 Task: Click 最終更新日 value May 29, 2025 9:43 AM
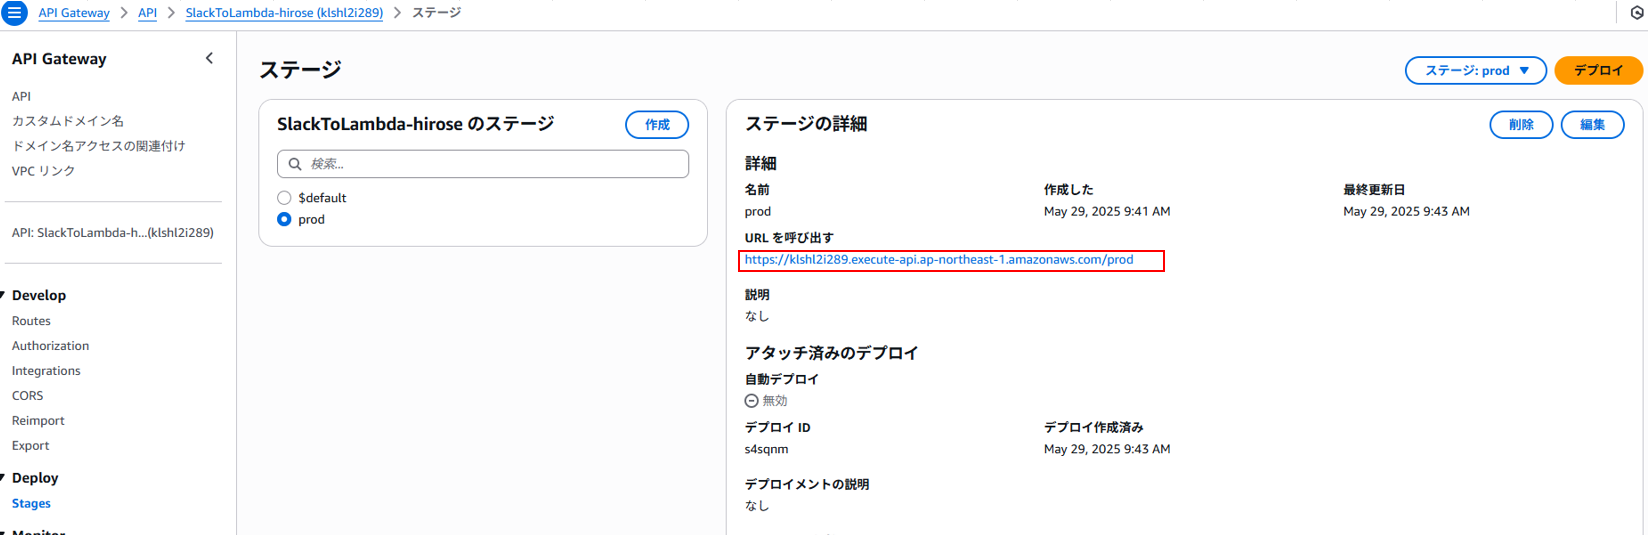pyautogui.click(x=1406, y=211)
